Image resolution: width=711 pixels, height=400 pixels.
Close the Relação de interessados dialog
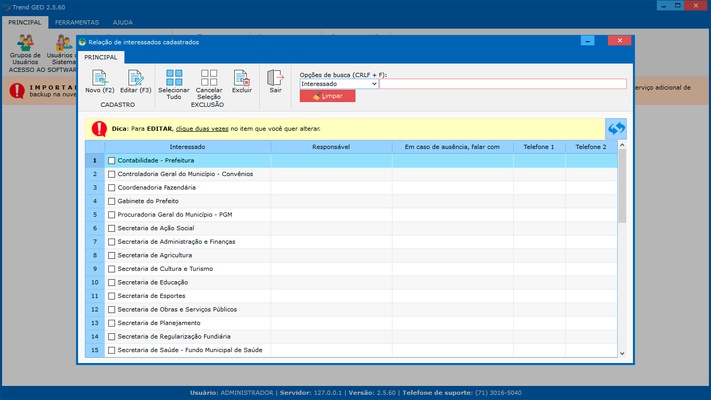pos(620,41)
